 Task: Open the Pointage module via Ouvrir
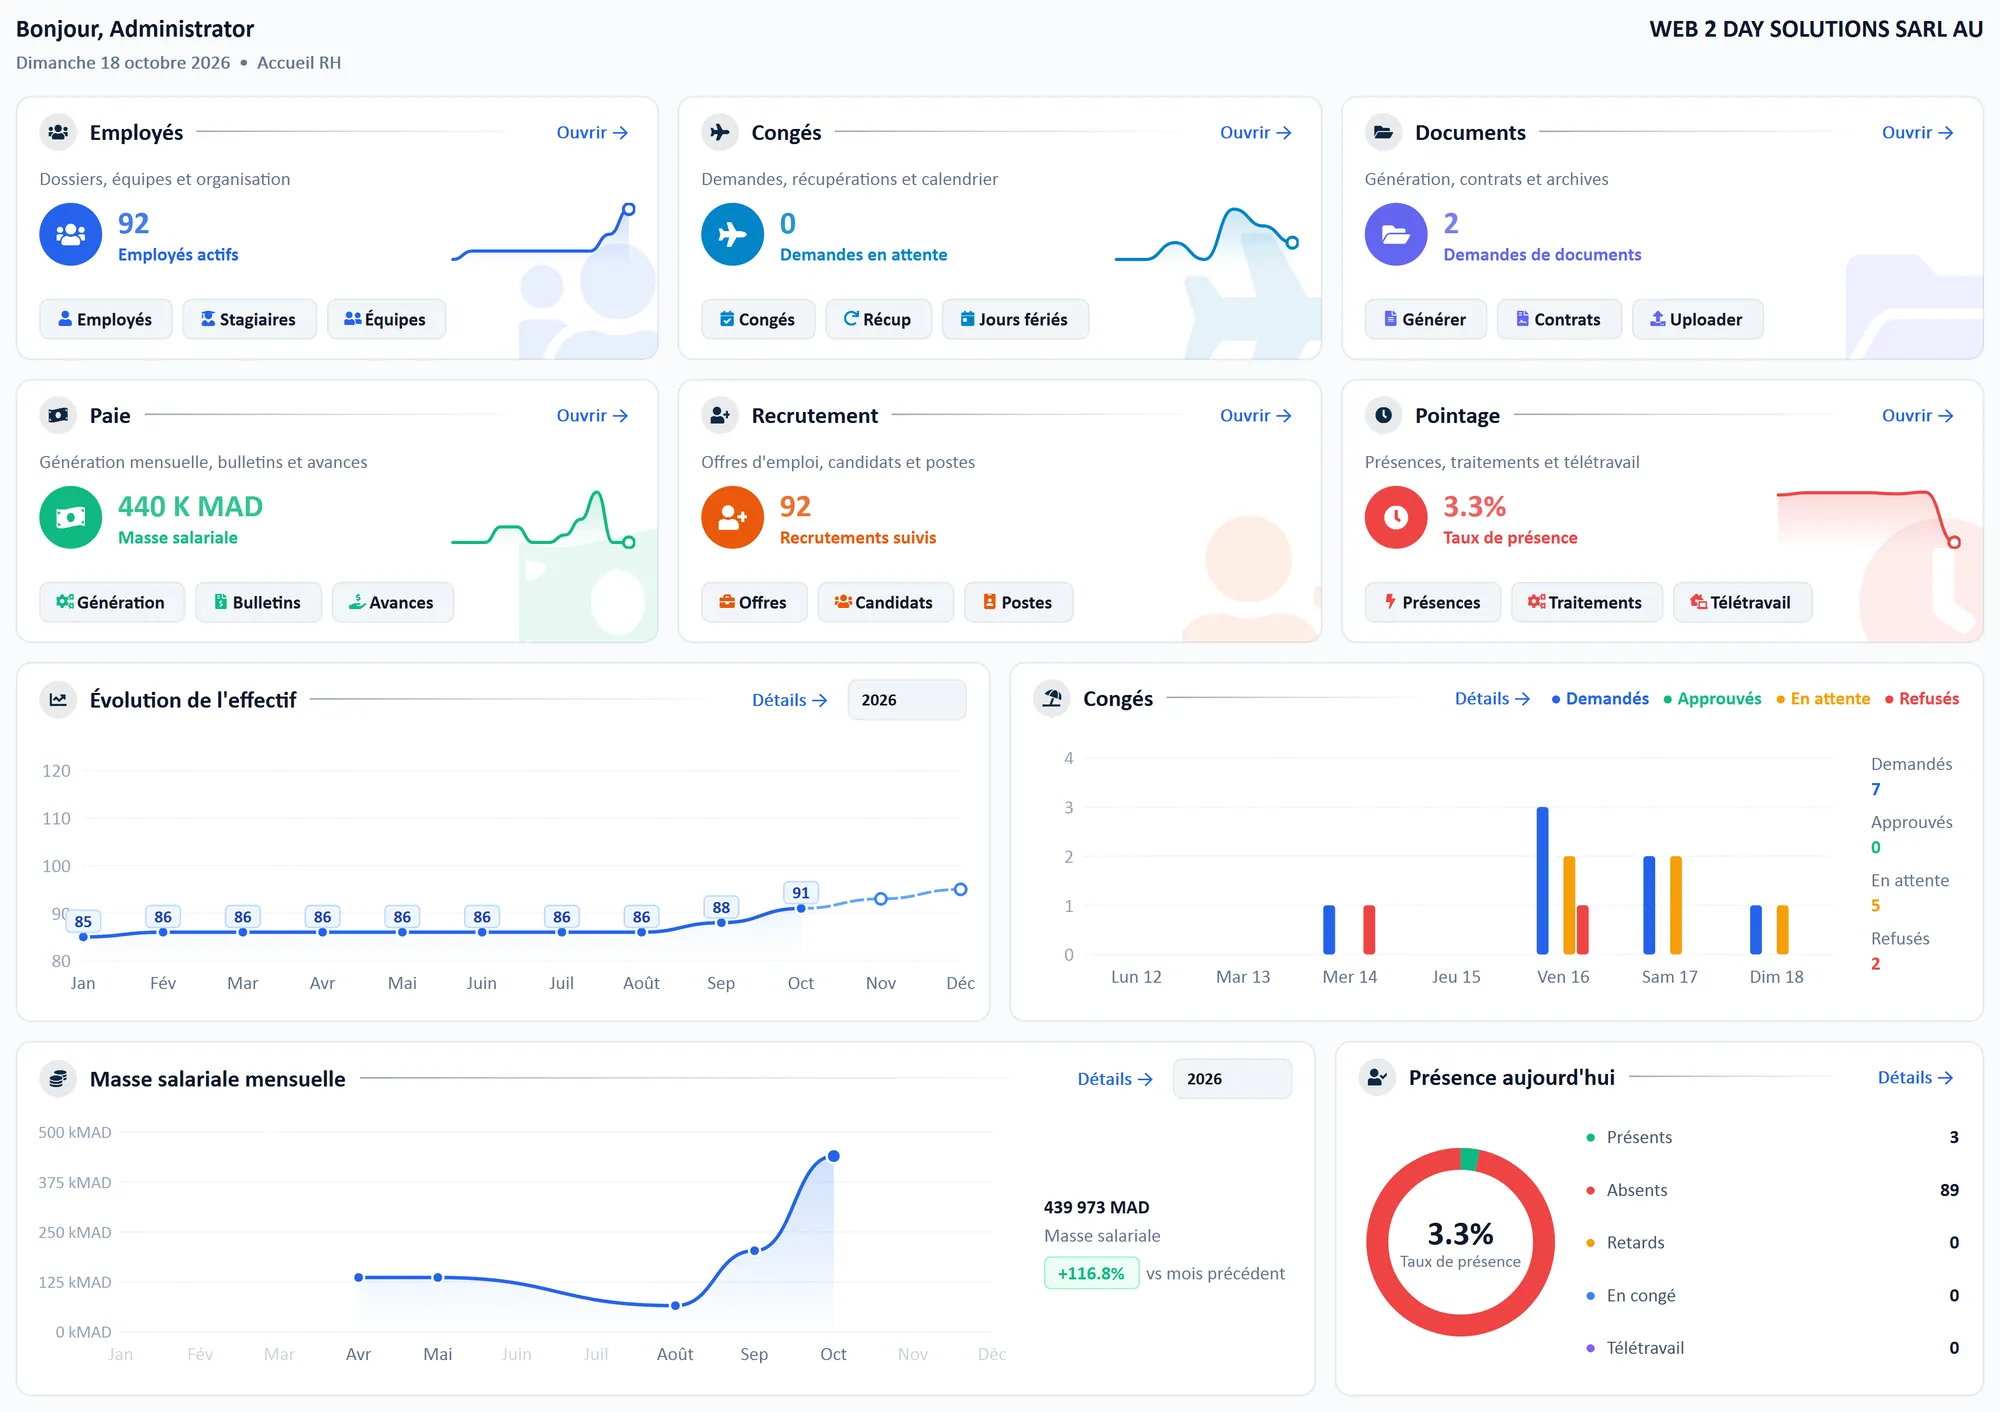click(1918, 415)
